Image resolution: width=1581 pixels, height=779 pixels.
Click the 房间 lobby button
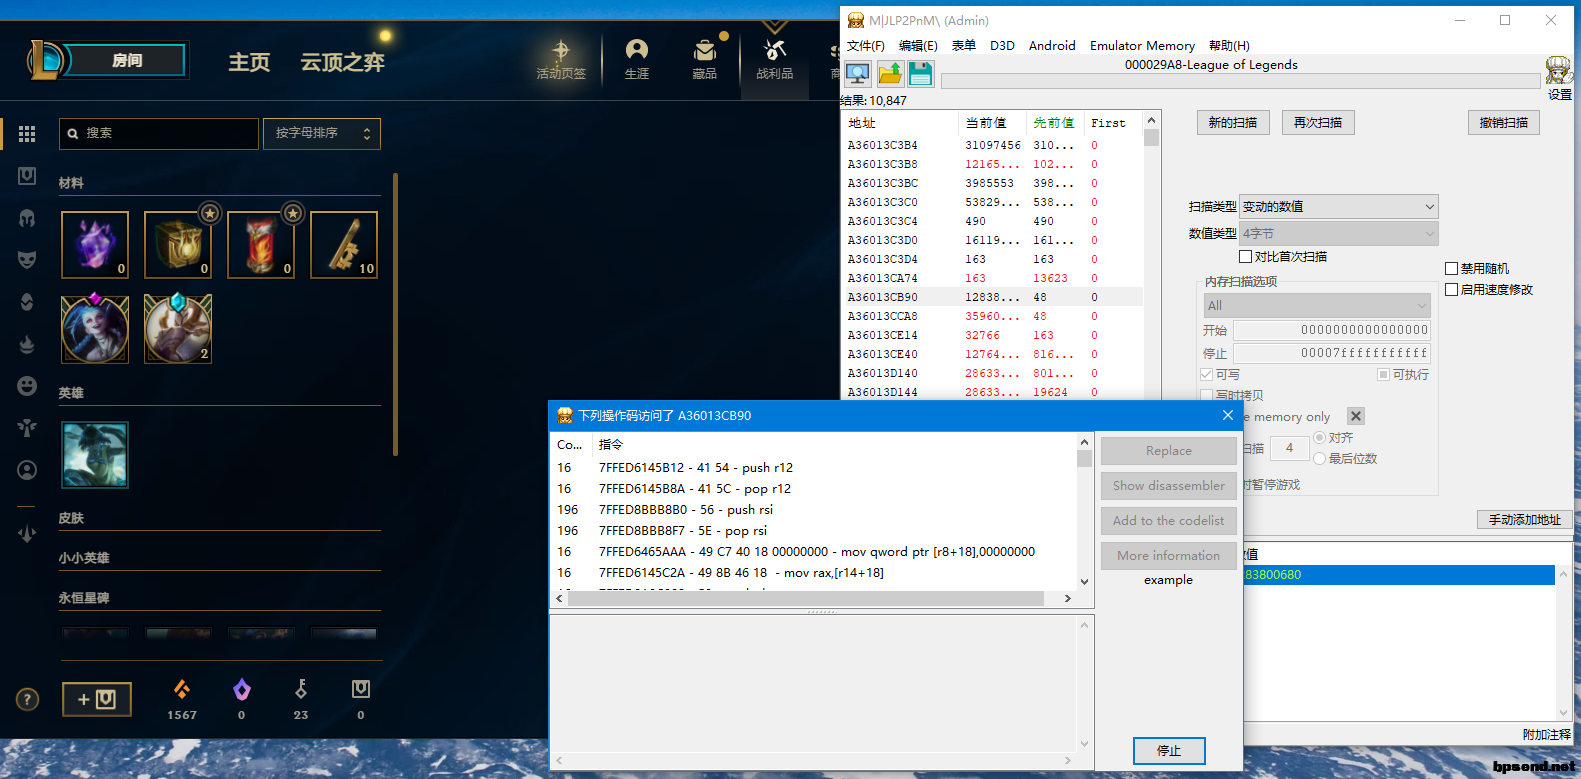click(x=127, y=60)
